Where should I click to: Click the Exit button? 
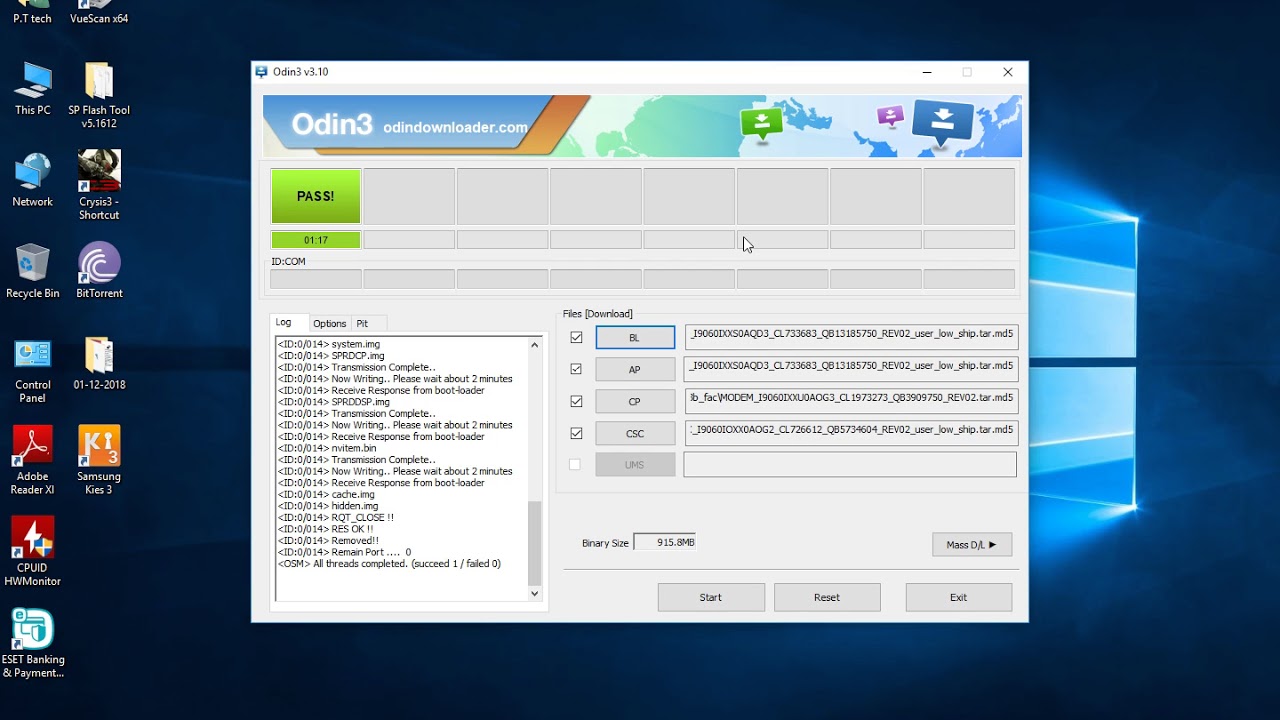(958, 597)
